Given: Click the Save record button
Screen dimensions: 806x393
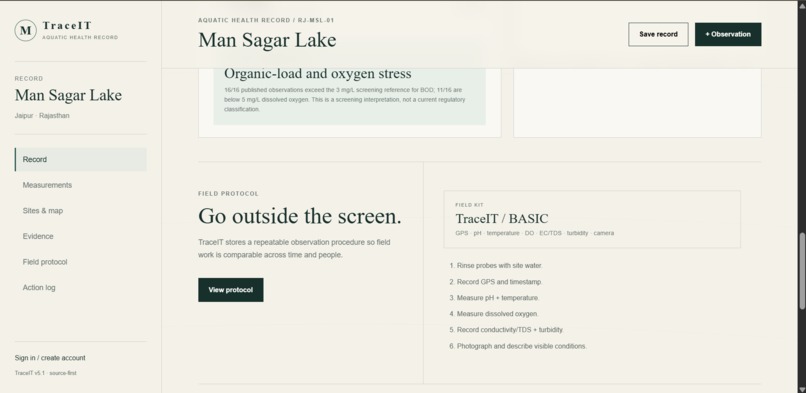Looking at the screenshot, I should (x=658, y=34).
